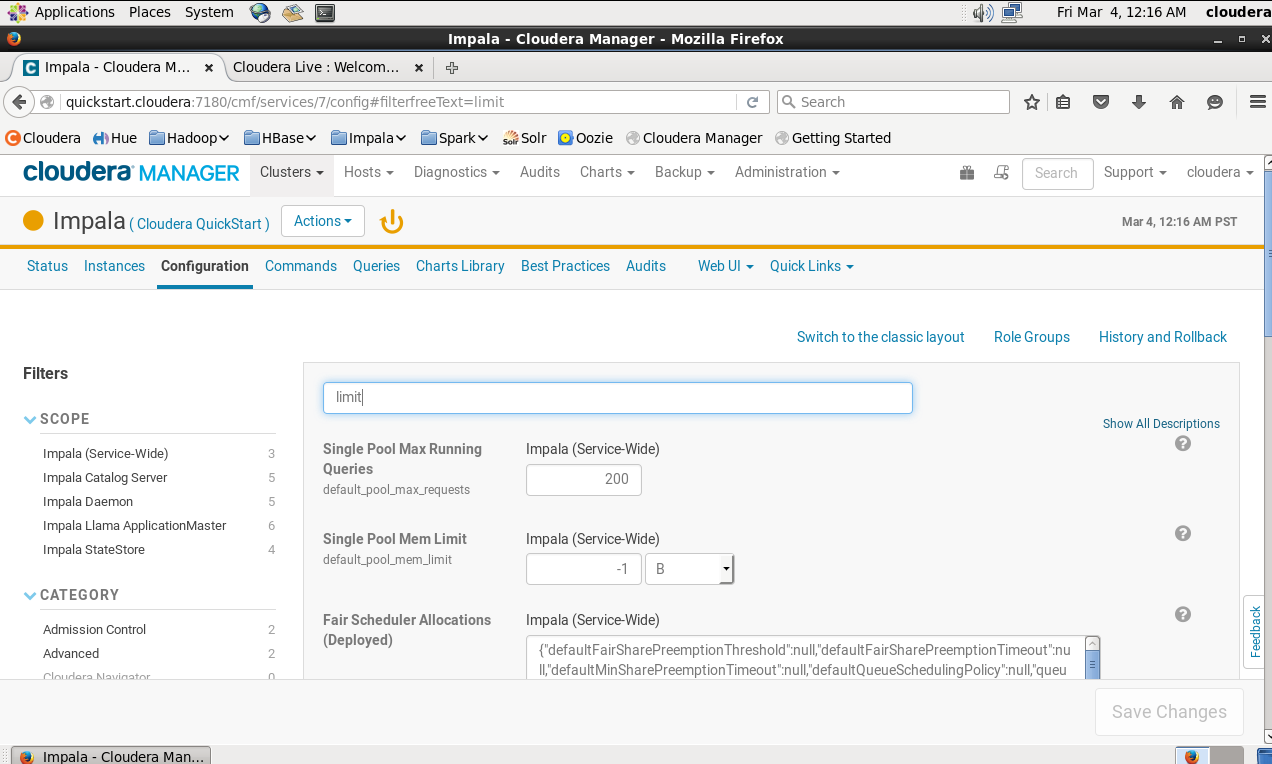This screenshot has width=1272, height=764.
Task: Switch to the Commands tab
Action: 300,266
